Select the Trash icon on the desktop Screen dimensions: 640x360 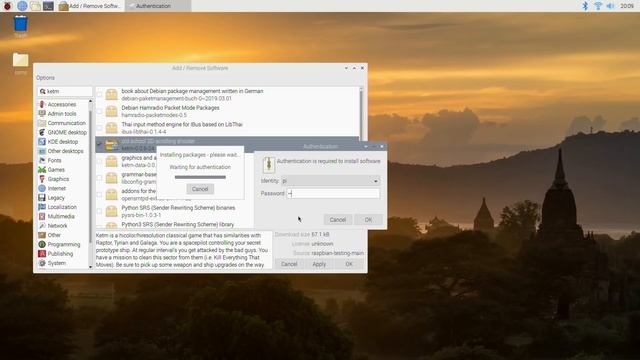point(20,24)
